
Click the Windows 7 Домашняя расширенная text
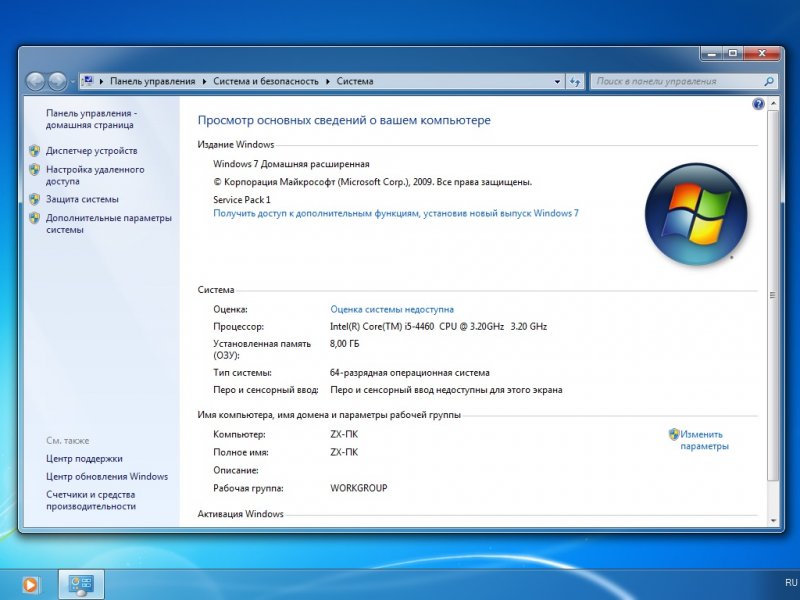click(x=291, y=164)
